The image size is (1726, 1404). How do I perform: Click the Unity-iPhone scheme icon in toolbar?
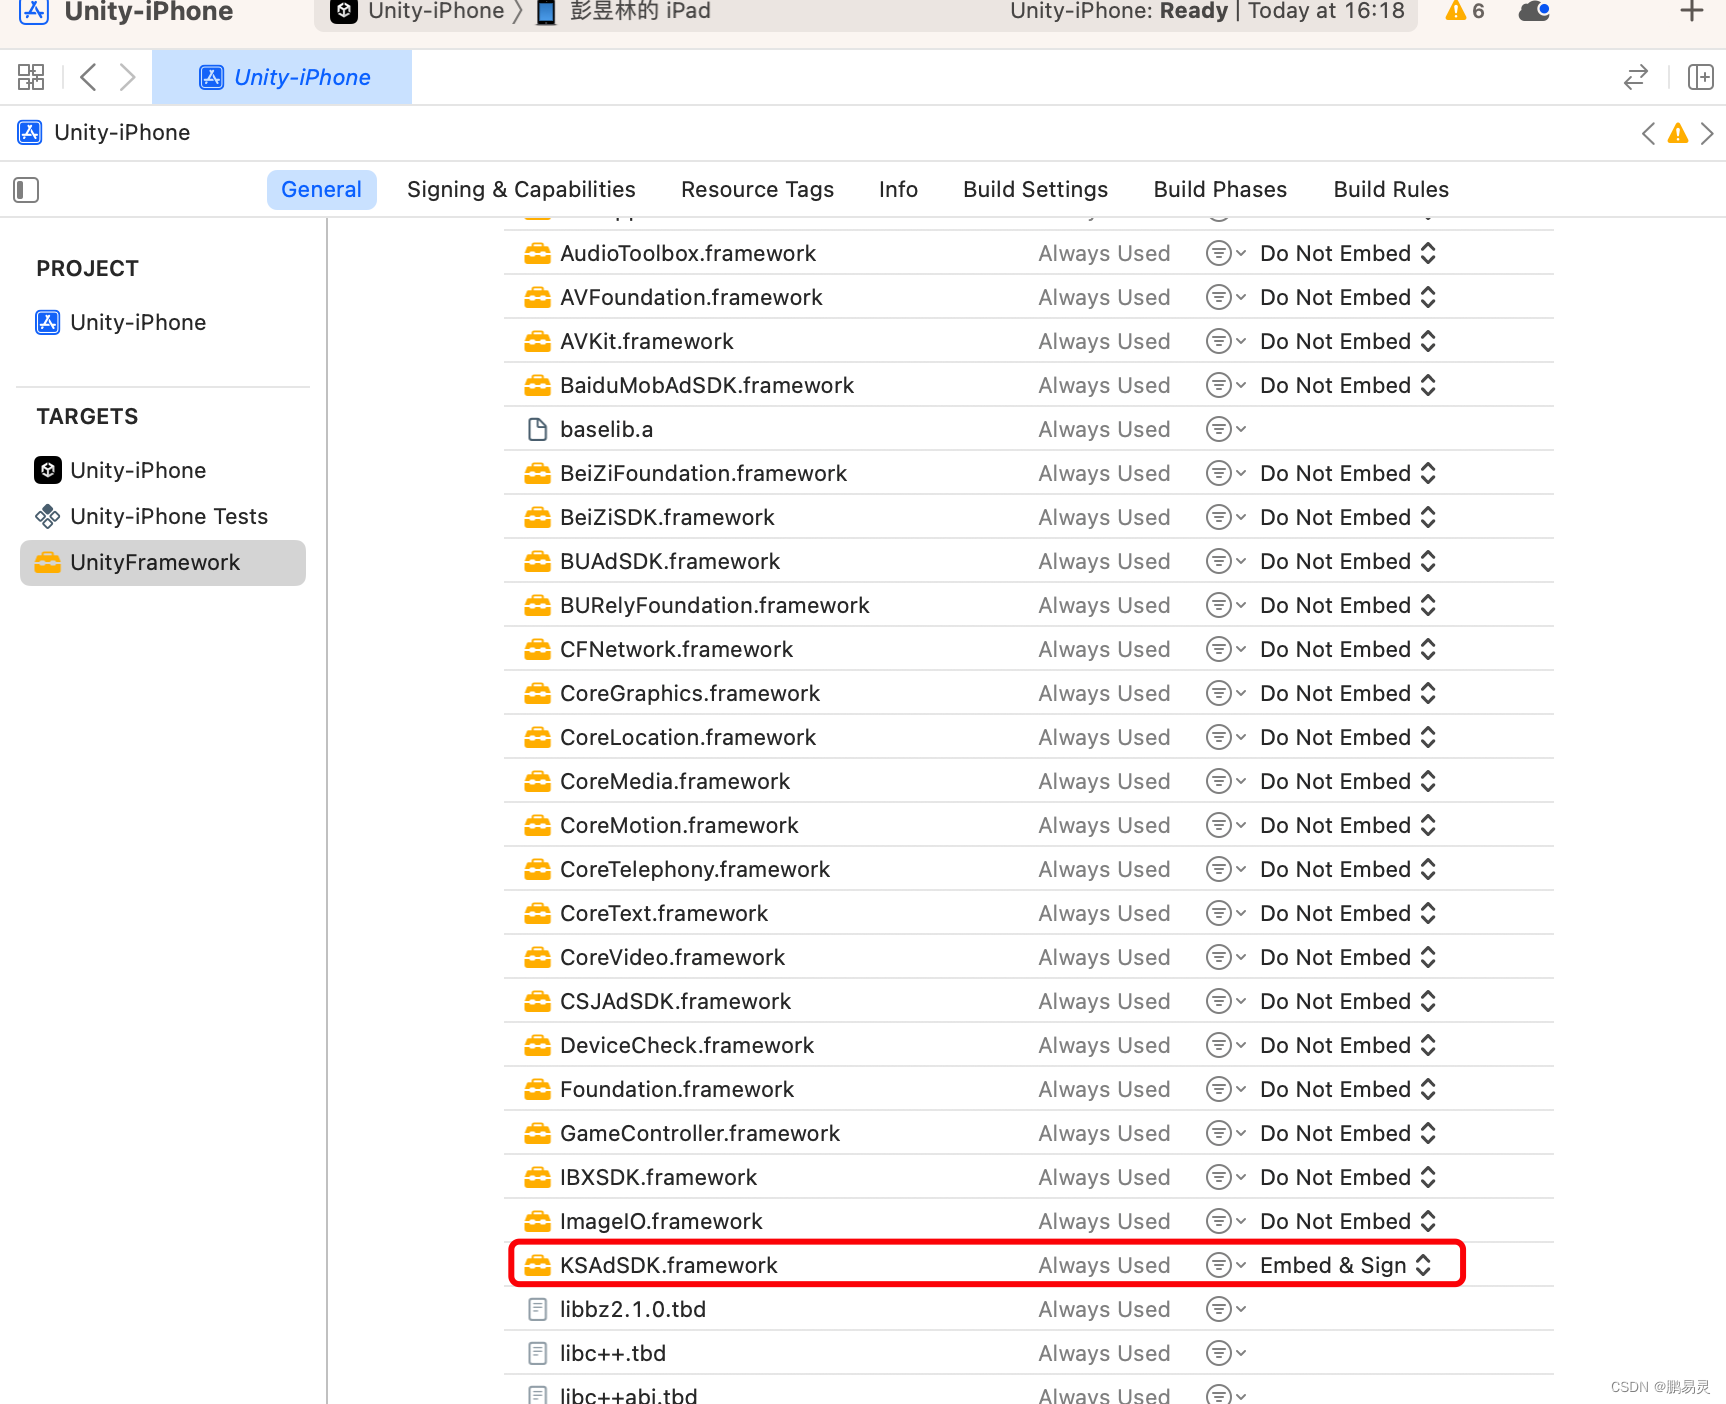tap(344, 11)
